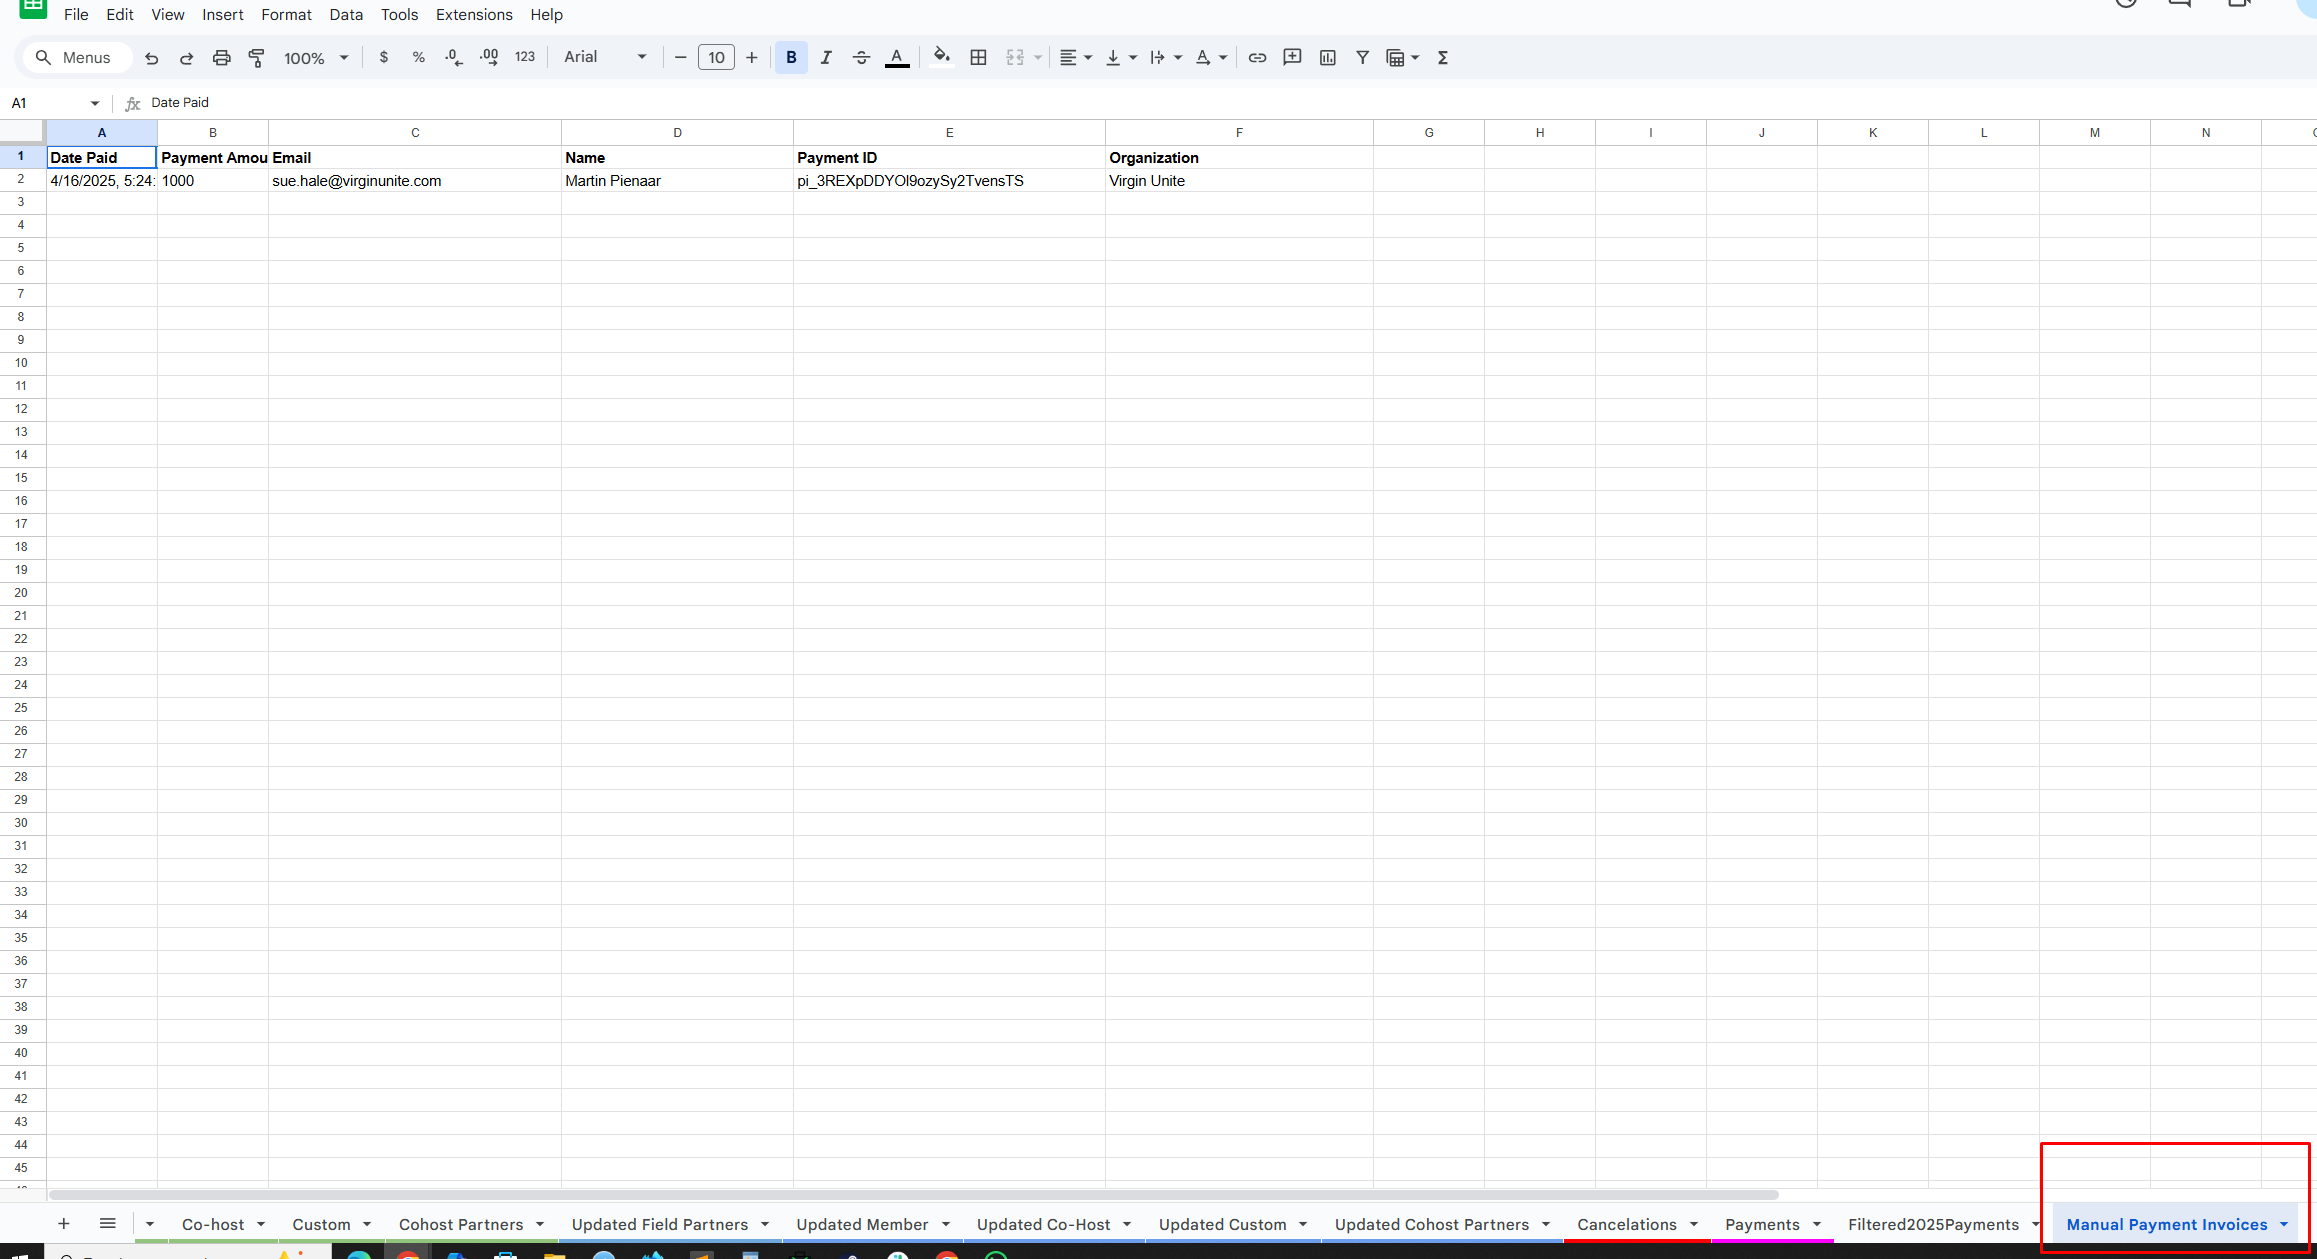Switch to the Cancelations sheet tab
Image resolution: width=2317 pixels, height=1259 pixels.
point(1626,1224)
